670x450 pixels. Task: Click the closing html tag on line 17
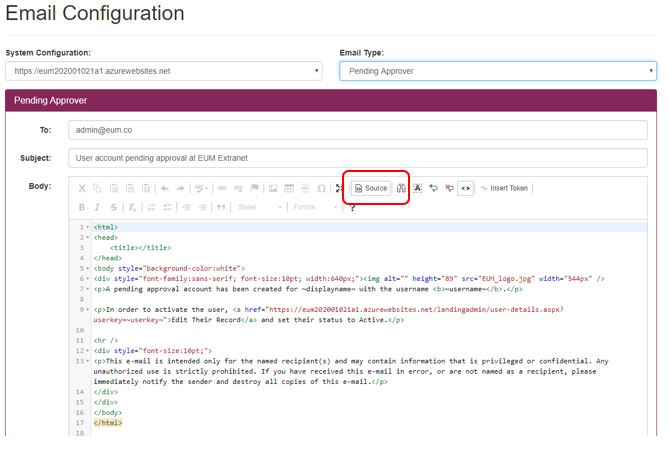click(x=108, y=423)
